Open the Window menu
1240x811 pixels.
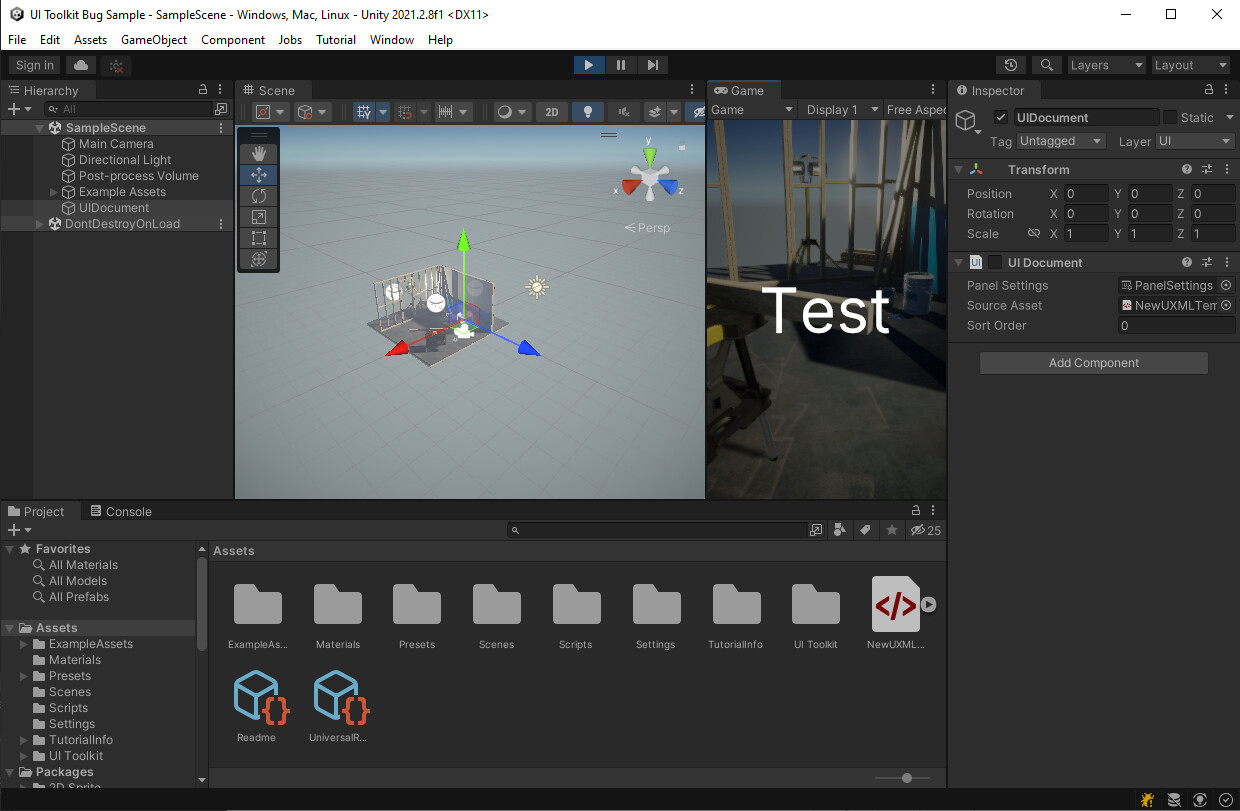pos(391,39)
